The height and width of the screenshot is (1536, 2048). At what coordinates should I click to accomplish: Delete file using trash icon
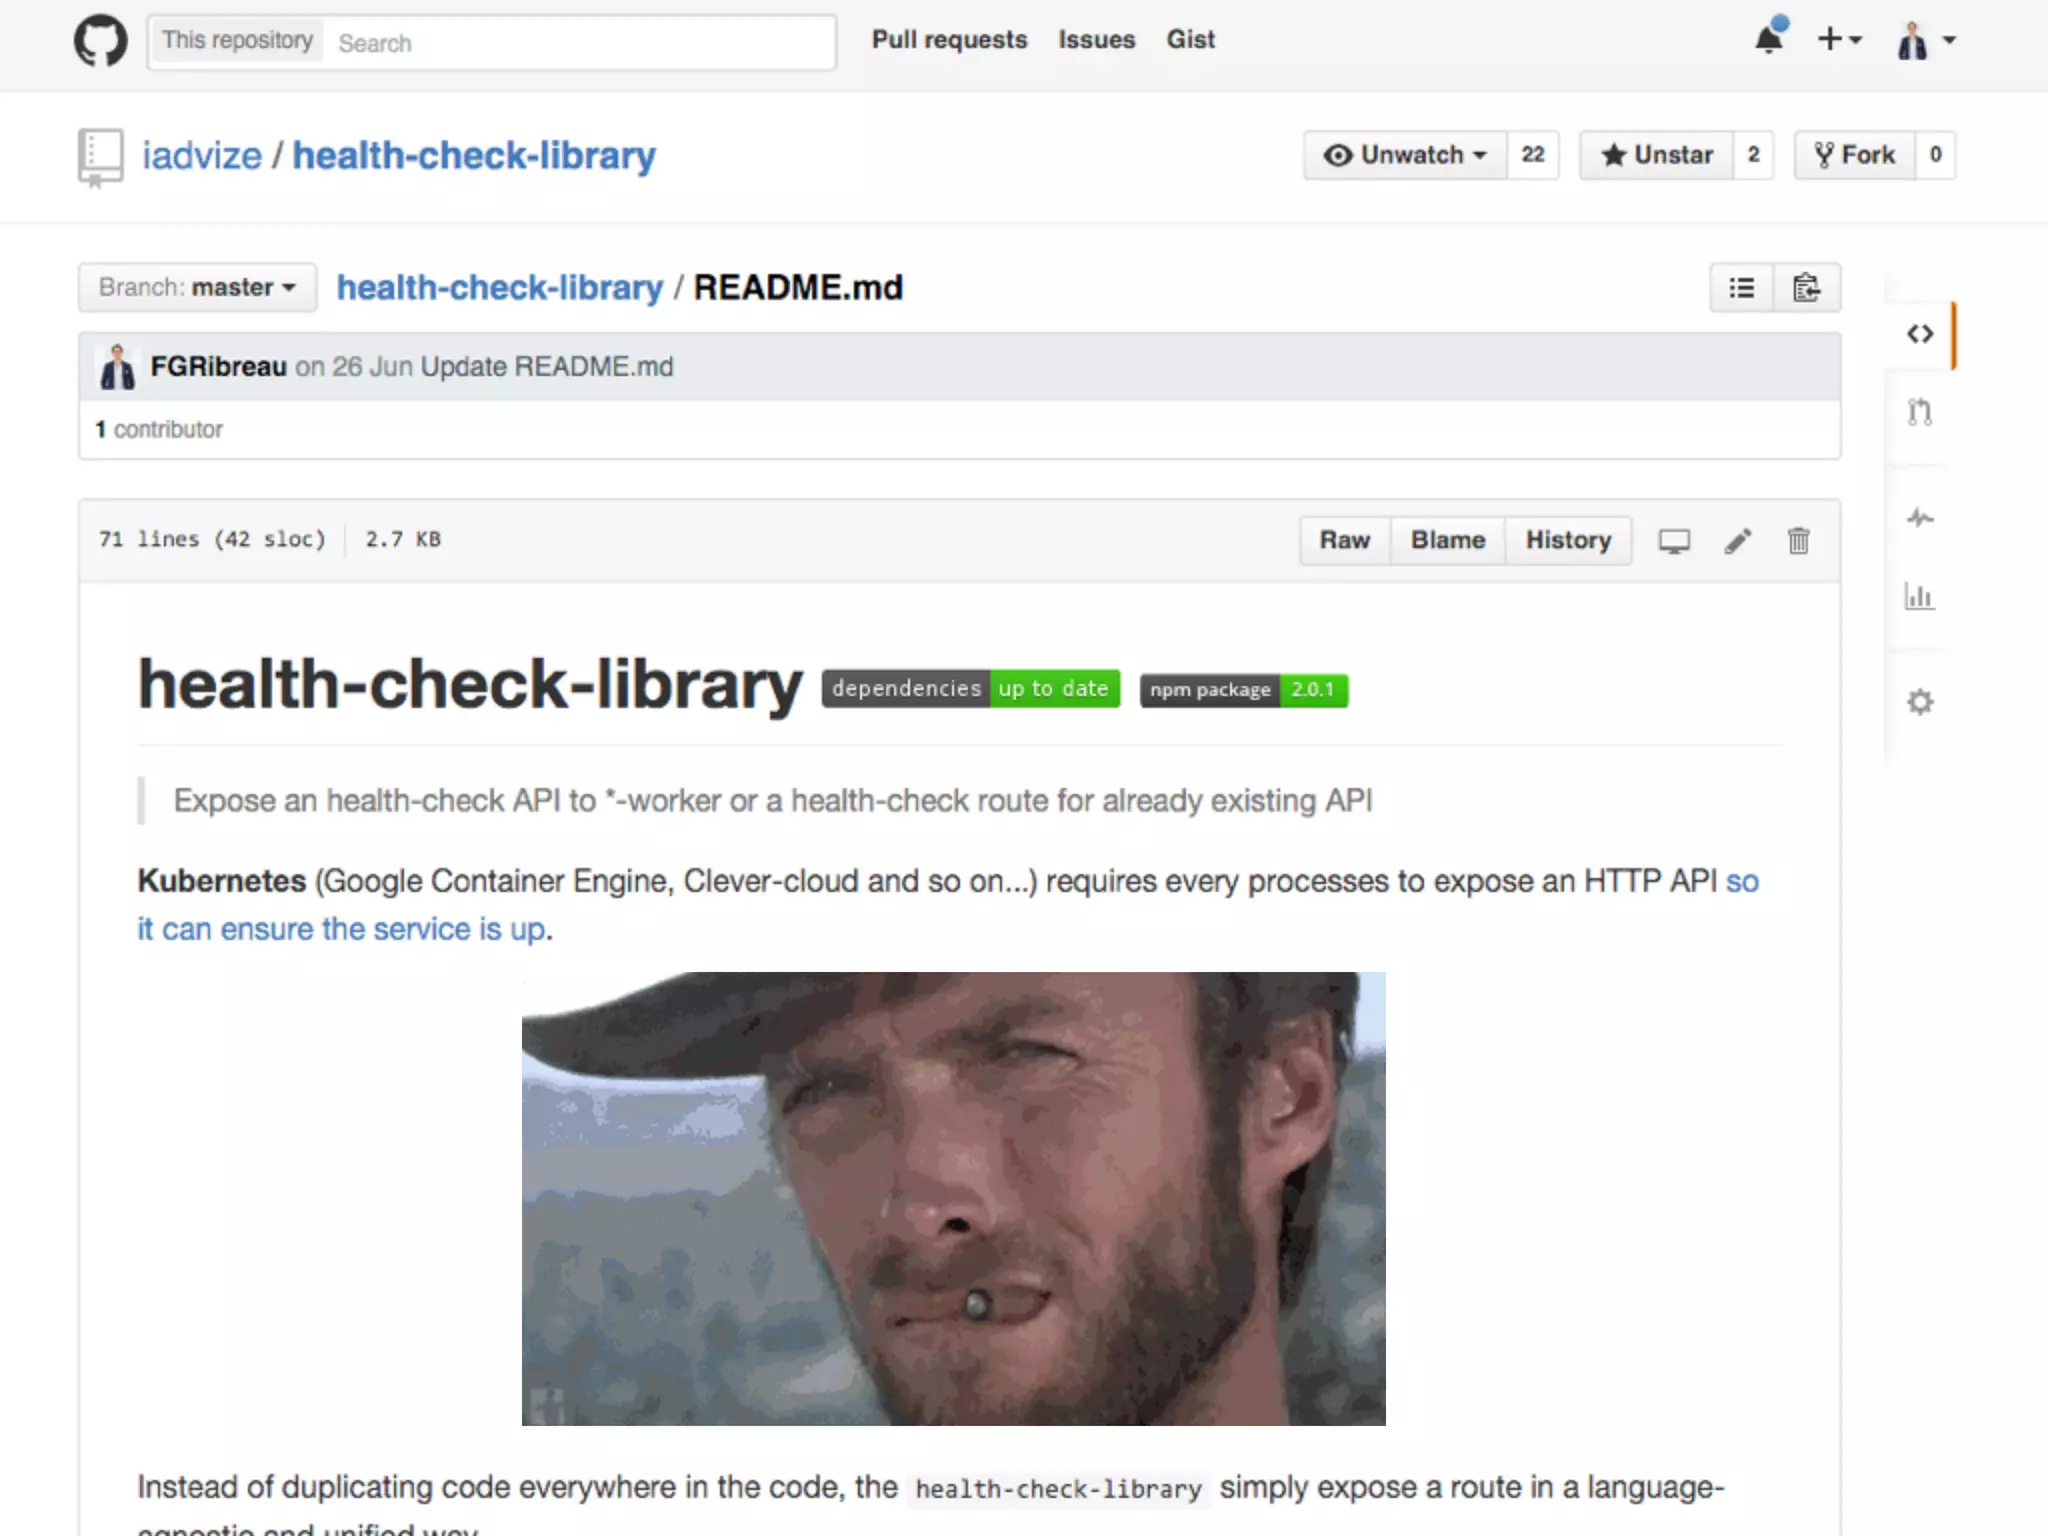(1798, 541)
